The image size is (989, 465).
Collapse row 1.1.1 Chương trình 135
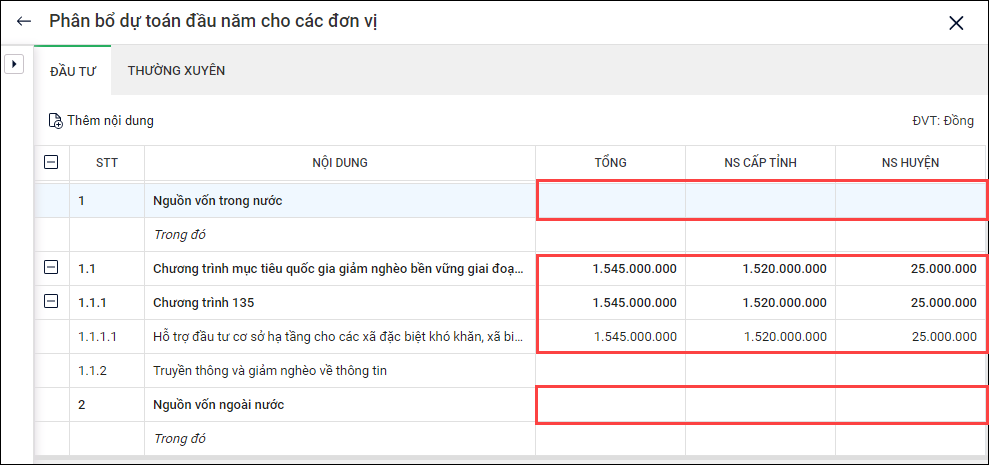[52, 302]
